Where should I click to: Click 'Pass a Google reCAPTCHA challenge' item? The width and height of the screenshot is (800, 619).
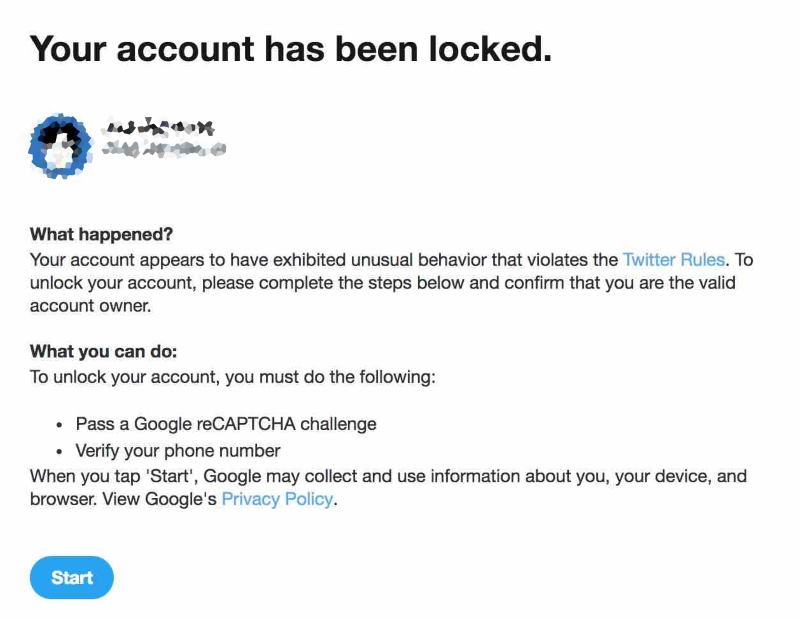pyautogui.click(x=226, y=424)
